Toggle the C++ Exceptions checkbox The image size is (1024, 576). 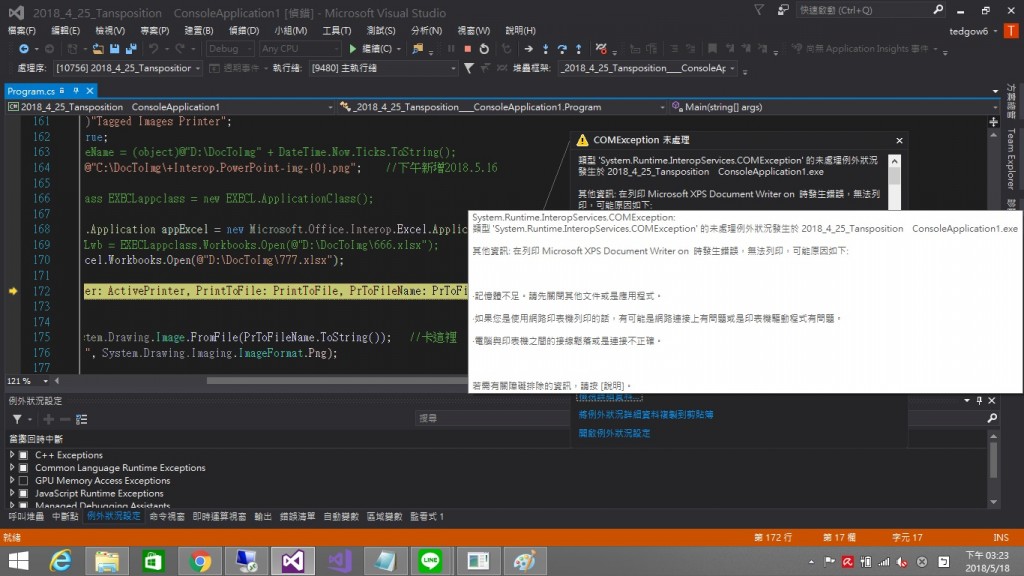(x=24, y=455)
